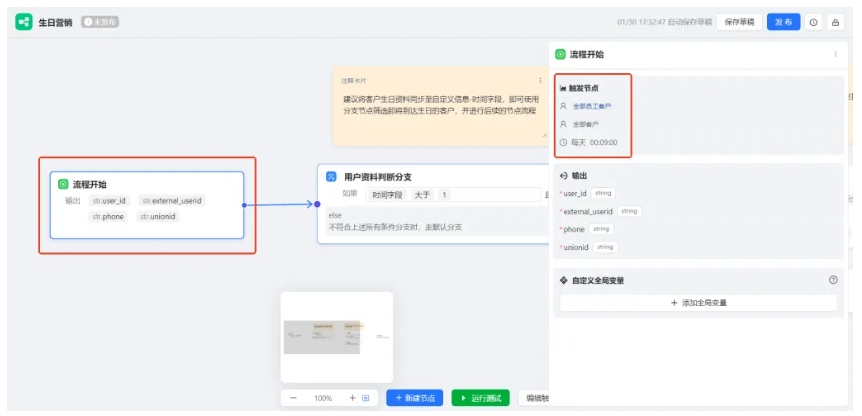The height and width of the screenshot is (416, 862).
Task: Click the 触发节点 section icon
Action: coord(563,88)
